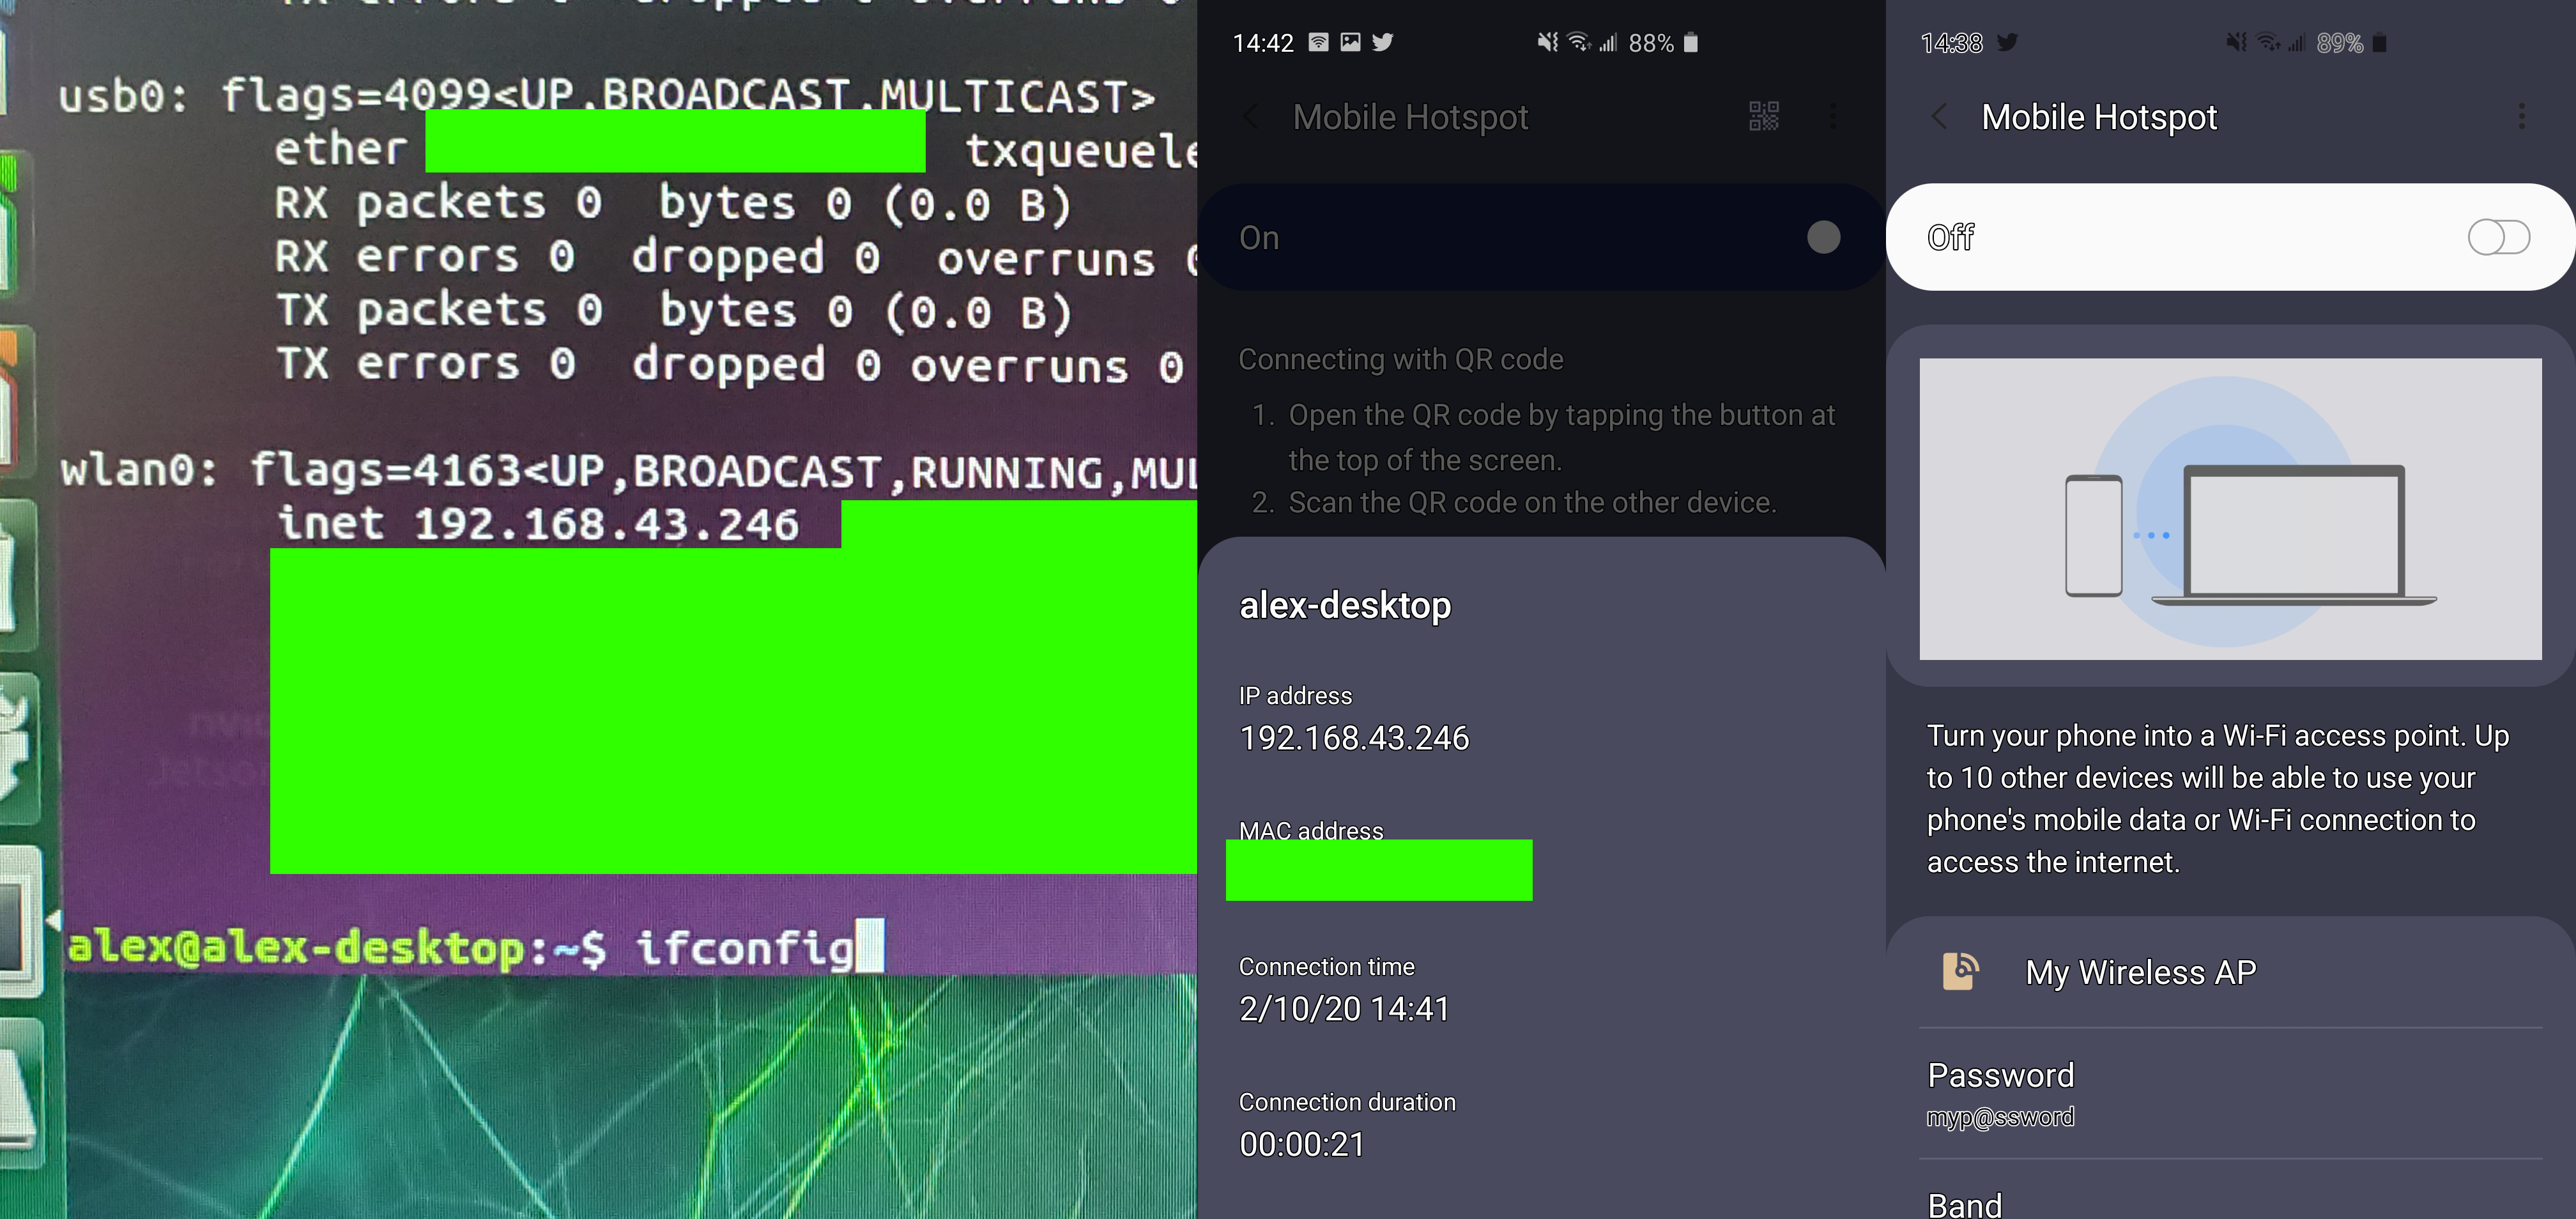Open the Band setting option
Image resolution: width=2576 pixels, height=1219 pixels.
click(1964, 1205)
